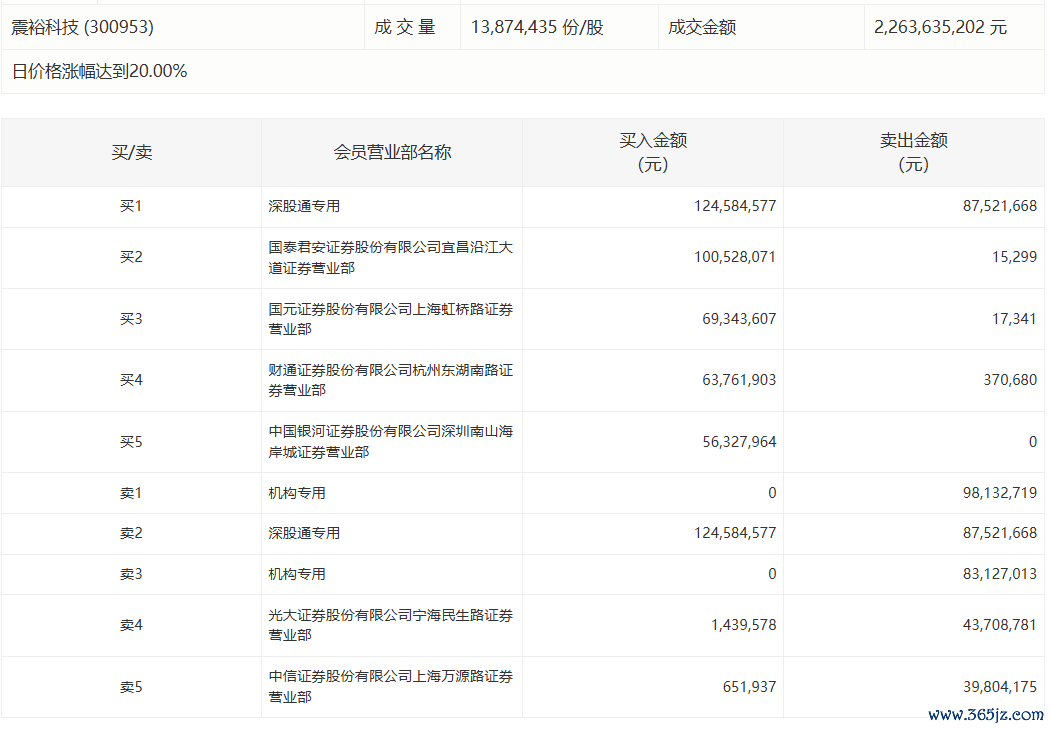Click 国泰君安证券 宜昌沿江大道 branch name

pos(391,257)
